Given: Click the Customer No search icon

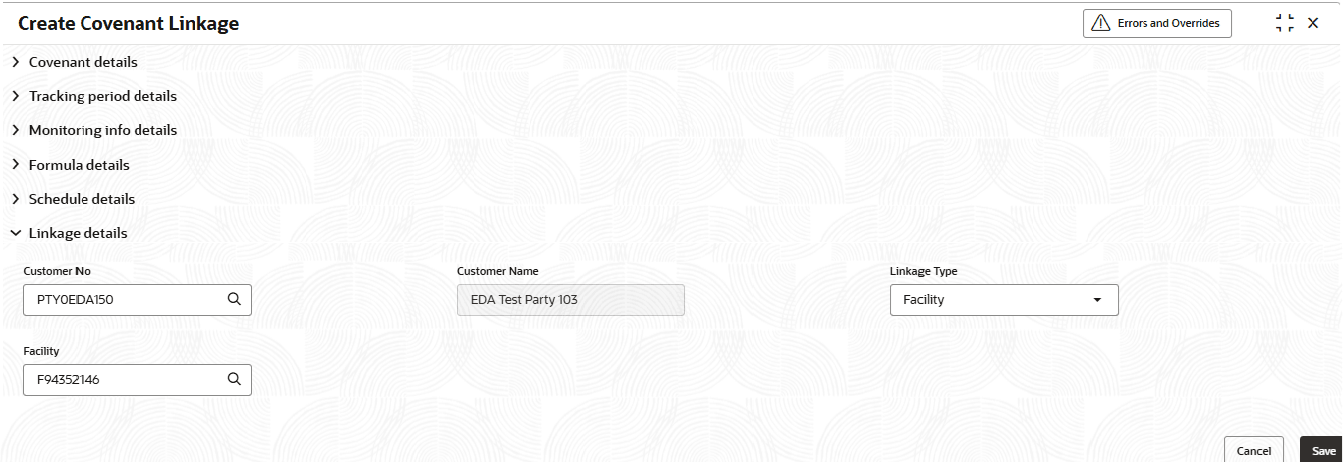Looking at the screenshot, I should pyautogui.click(x=234, y=299).
